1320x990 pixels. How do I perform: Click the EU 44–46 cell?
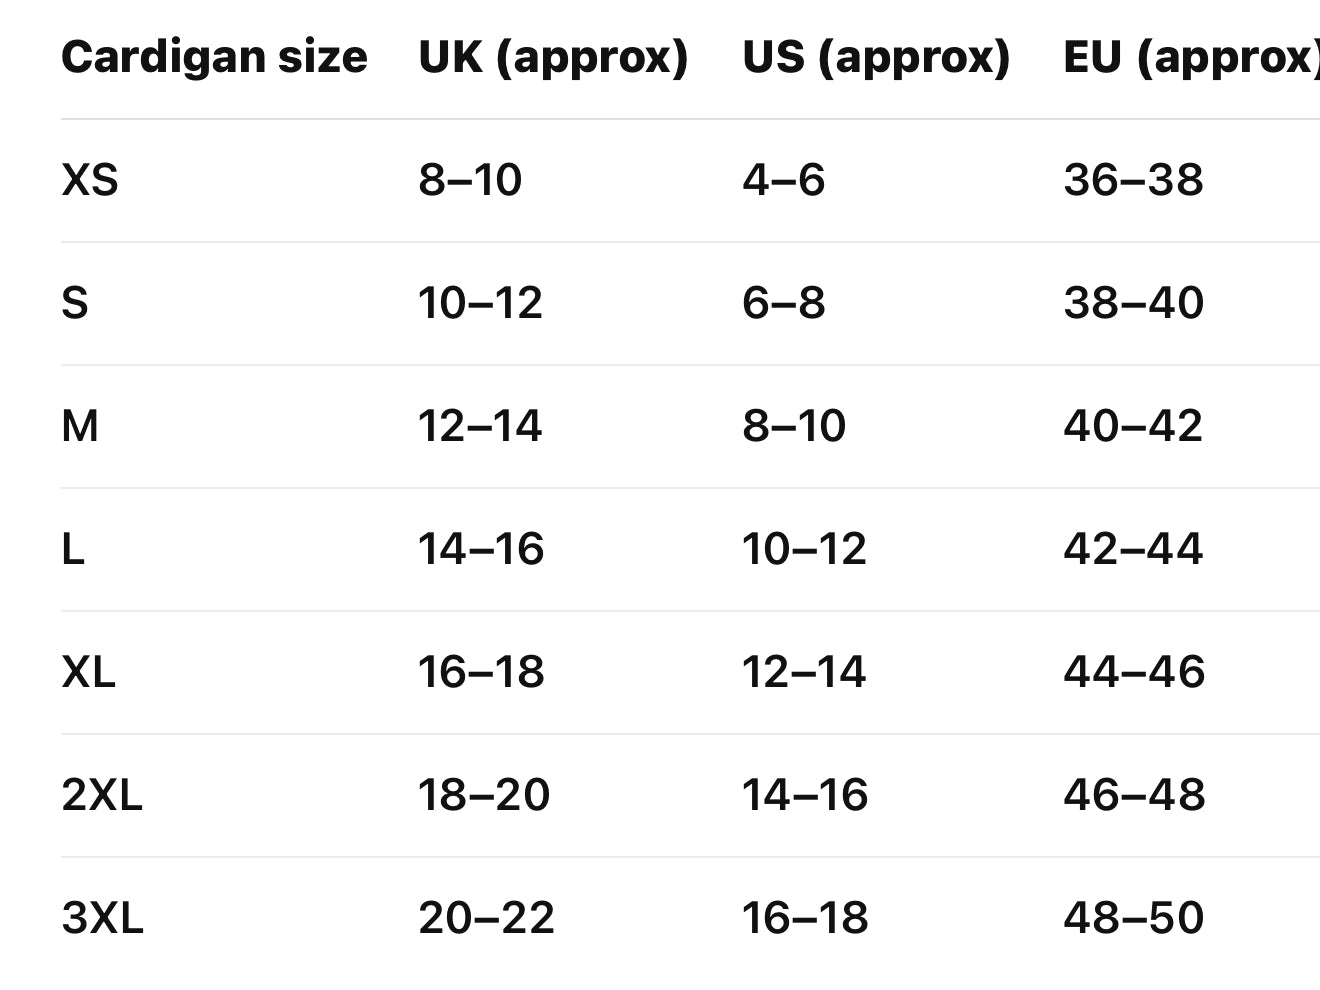point(1134,672)
